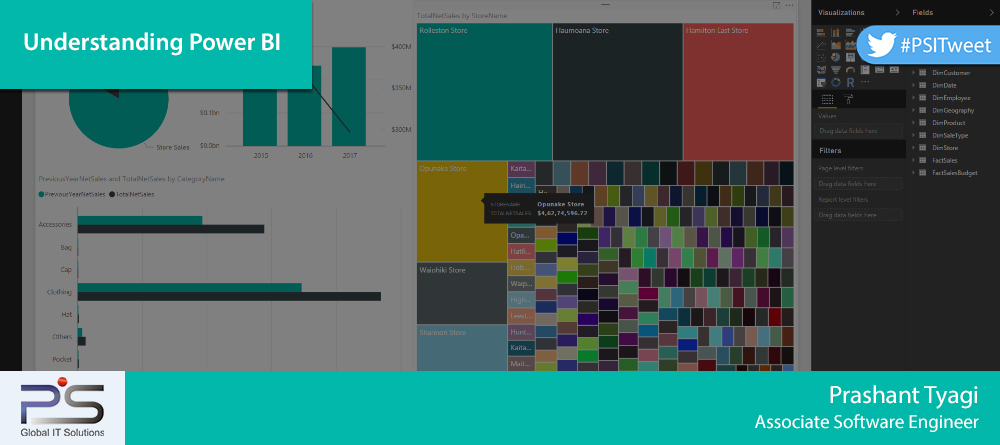This screenshot has height=445, width=1000.
Task: Expand the FactSales table arrow
Action: pyautogui.click(x=914, y=160)
